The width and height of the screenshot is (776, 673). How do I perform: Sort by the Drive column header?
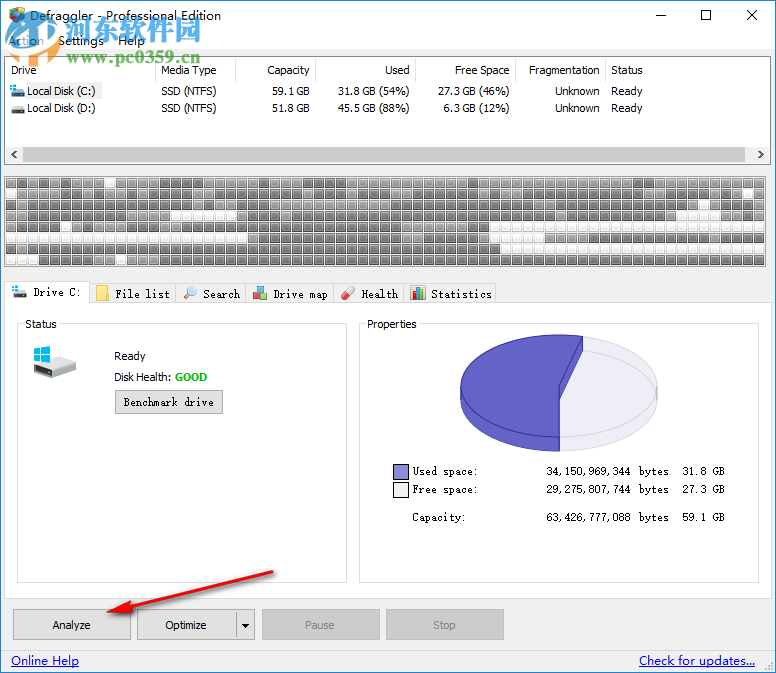click(81, 70)
